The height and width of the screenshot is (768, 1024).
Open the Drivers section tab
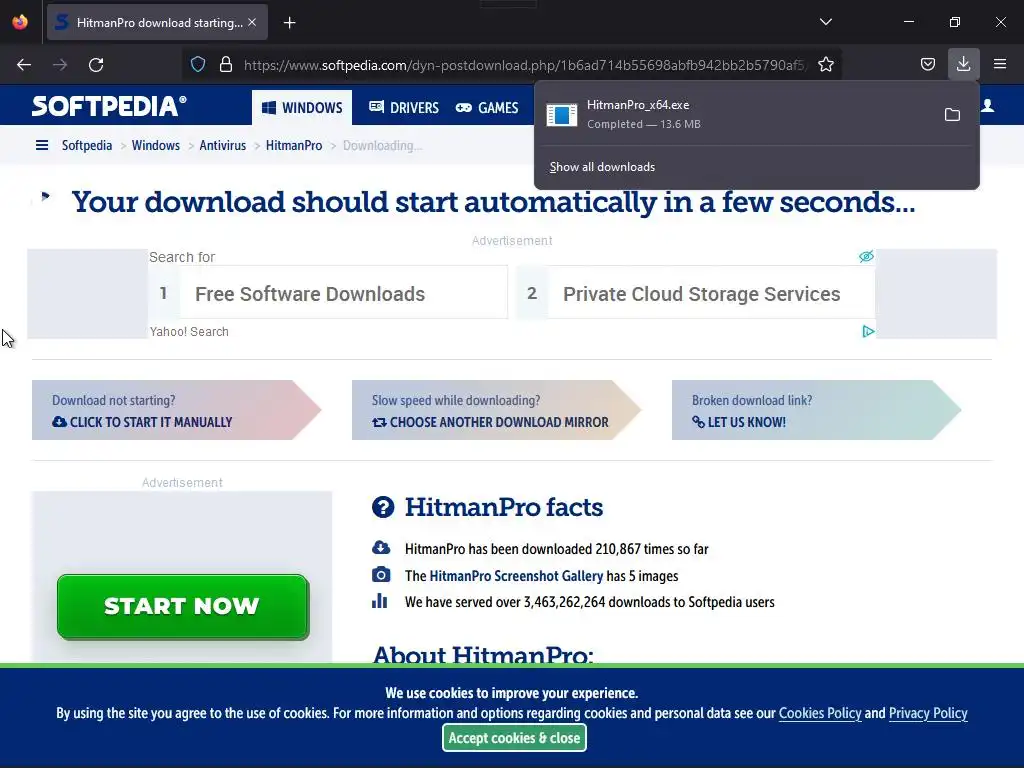coord(404,108)
